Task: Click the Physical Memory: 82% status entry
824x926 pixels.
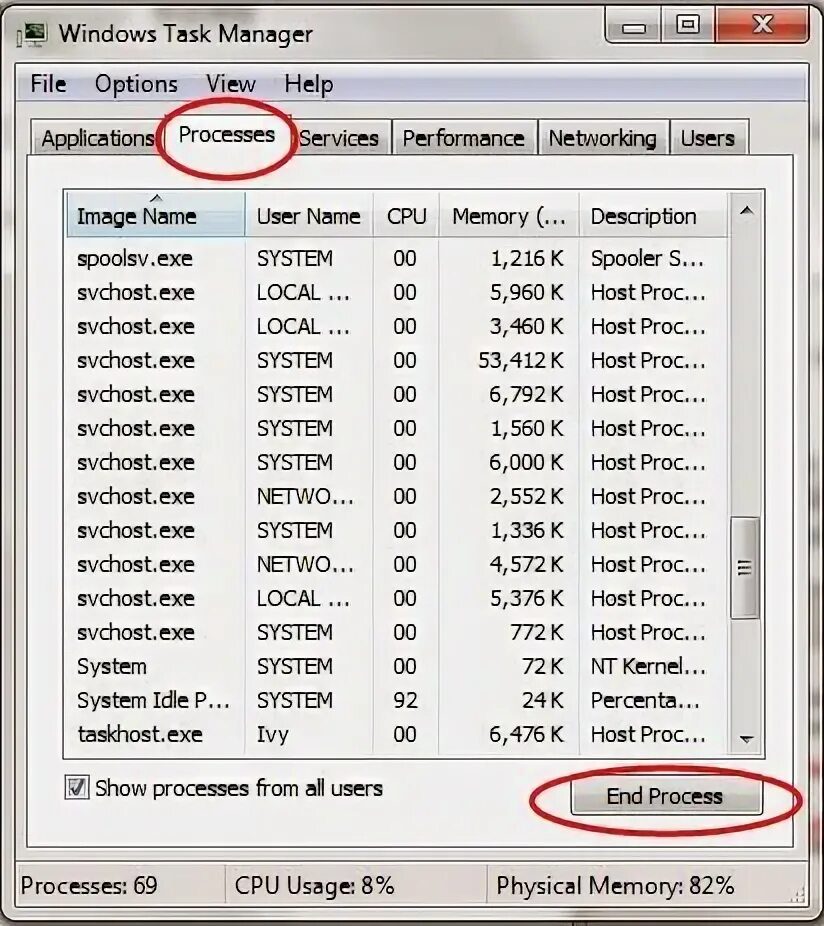Action: [615, 885]
